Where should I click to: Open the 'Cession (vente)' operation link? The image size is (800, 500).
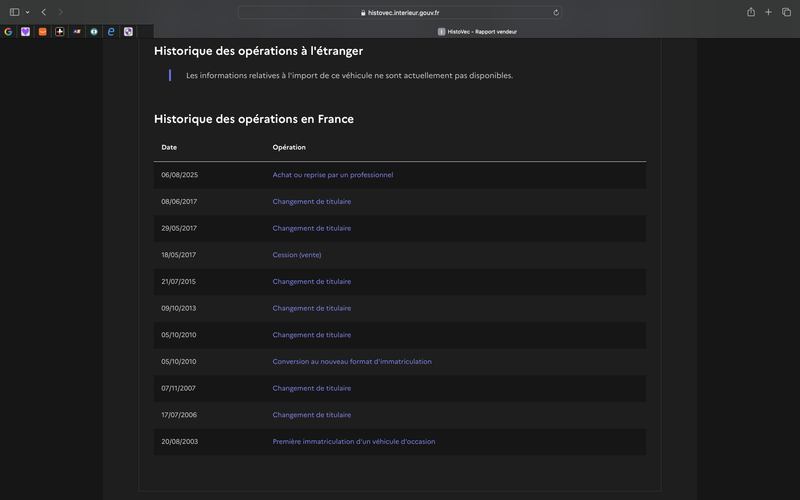(297, 255)
